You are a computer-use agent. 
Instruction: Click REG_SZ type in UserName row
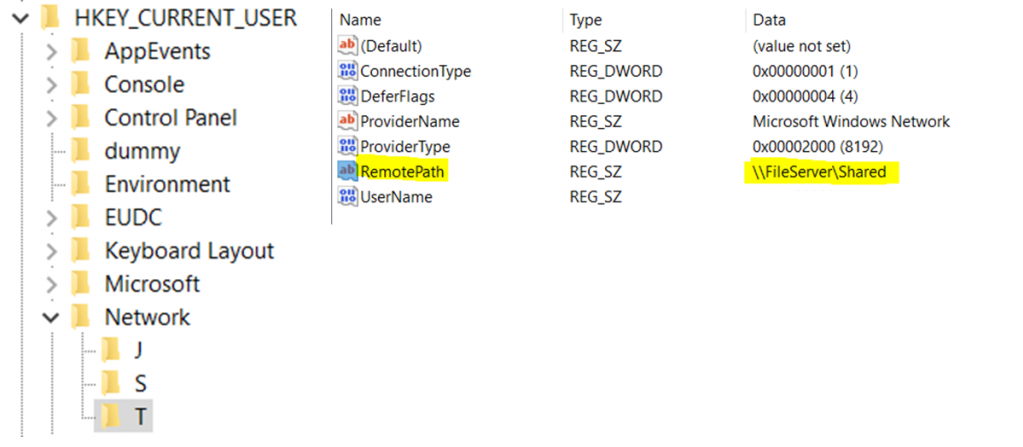(595, 196)
